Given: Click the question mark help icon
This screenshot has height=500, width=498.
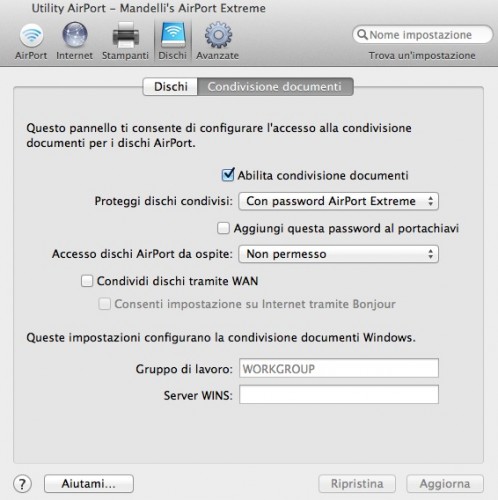Looking at the screenshot, I should [22, 483].
